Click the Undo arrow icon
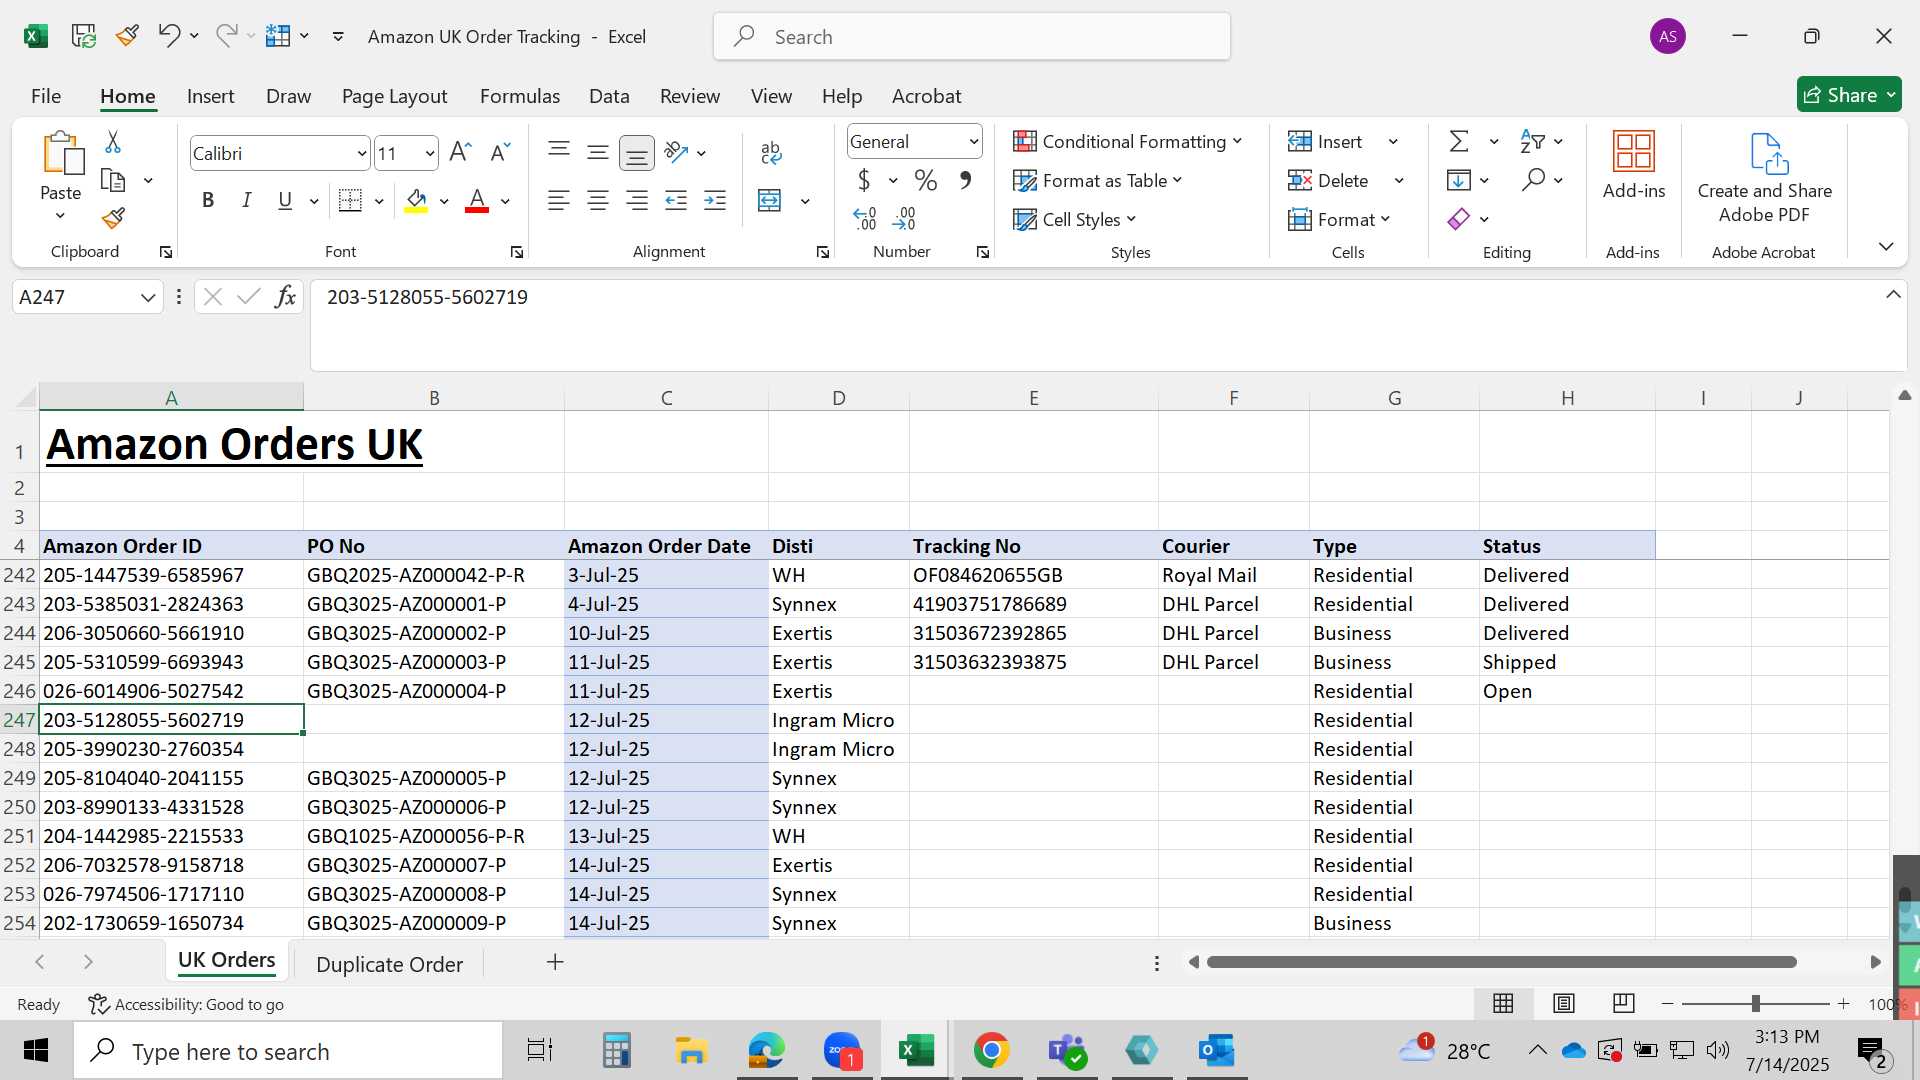Screen dimensions: 1920x1080 pos(168,36)
